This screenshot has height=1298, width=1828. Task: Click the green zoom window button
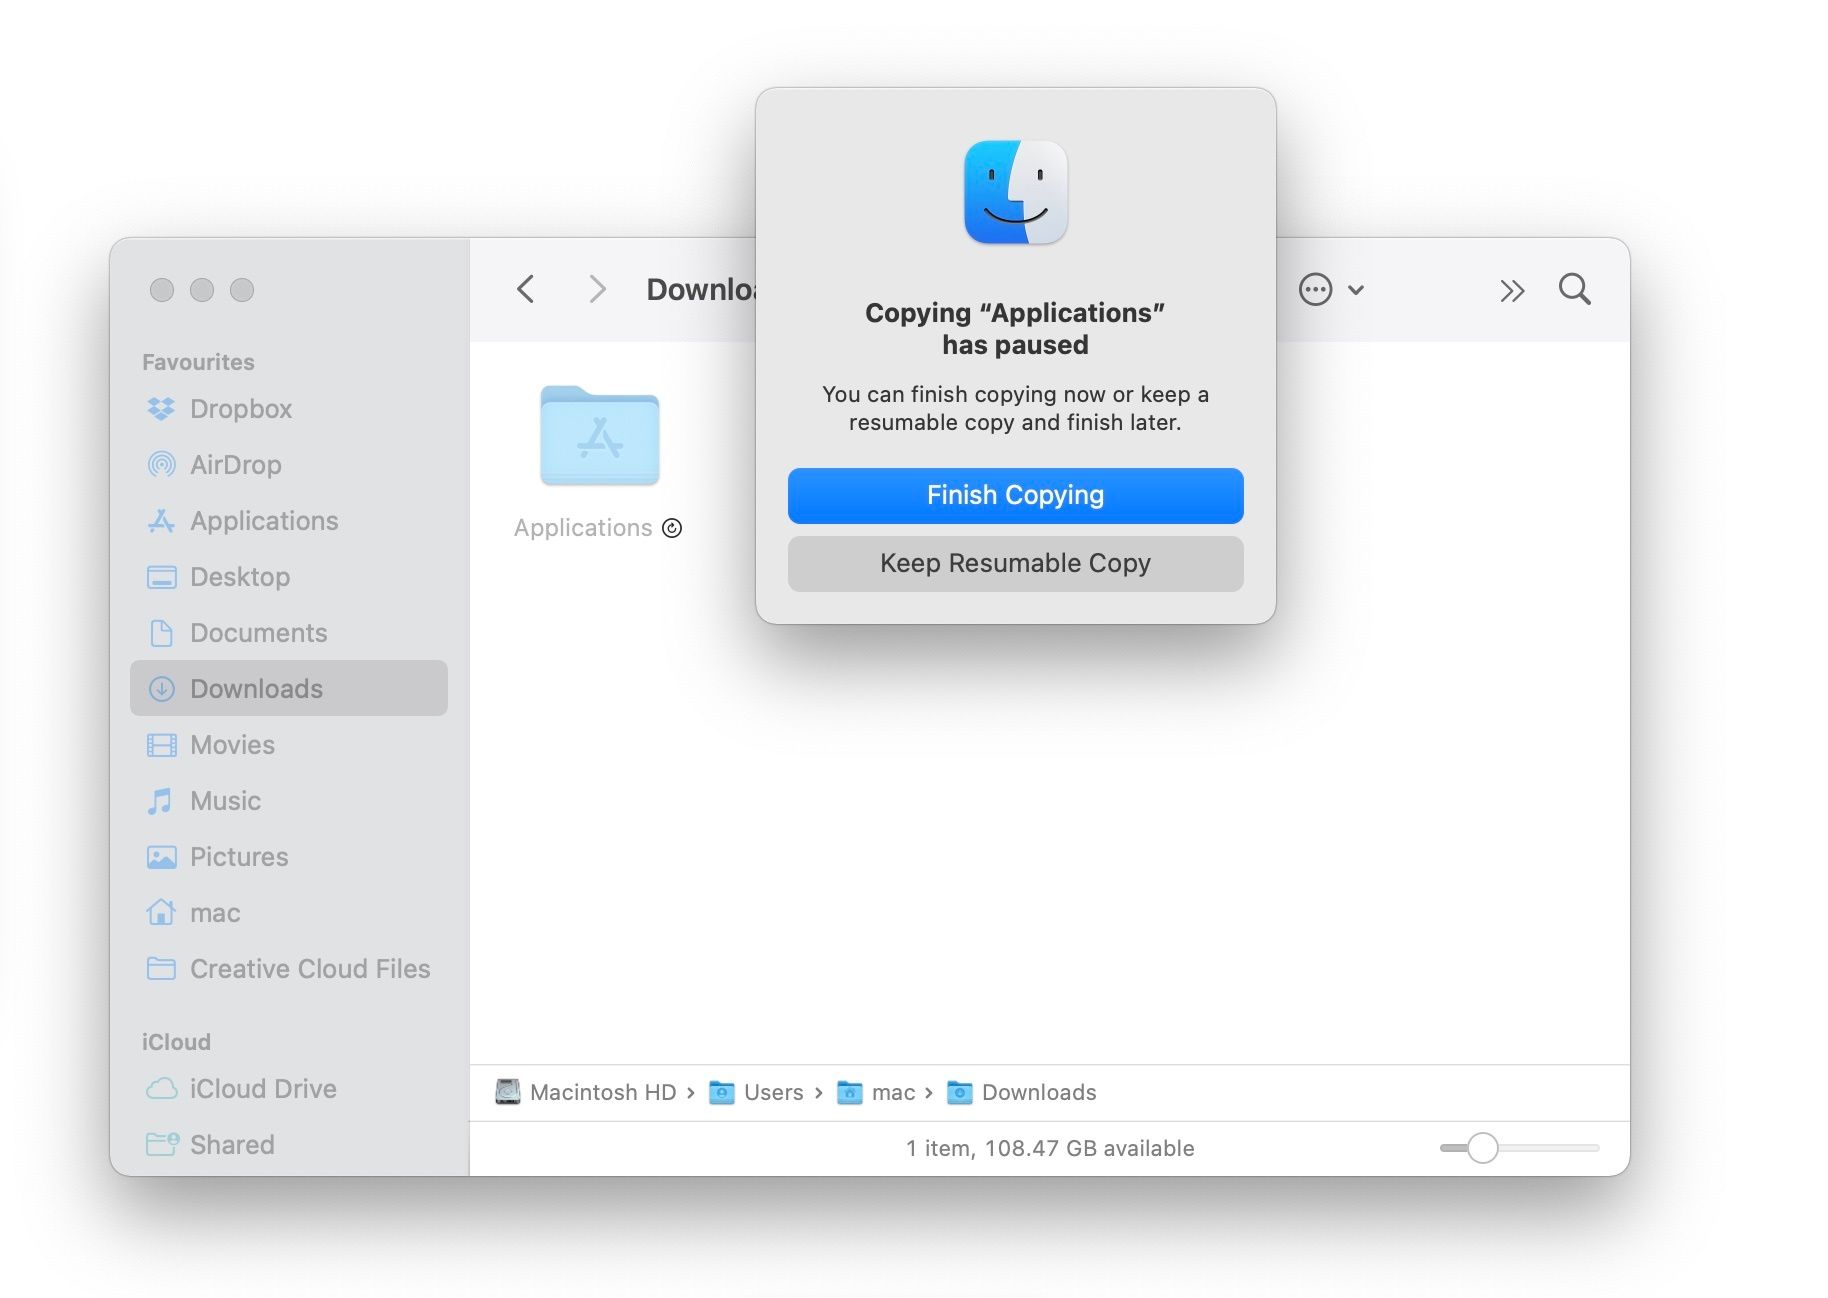click(x=242, y=290)
